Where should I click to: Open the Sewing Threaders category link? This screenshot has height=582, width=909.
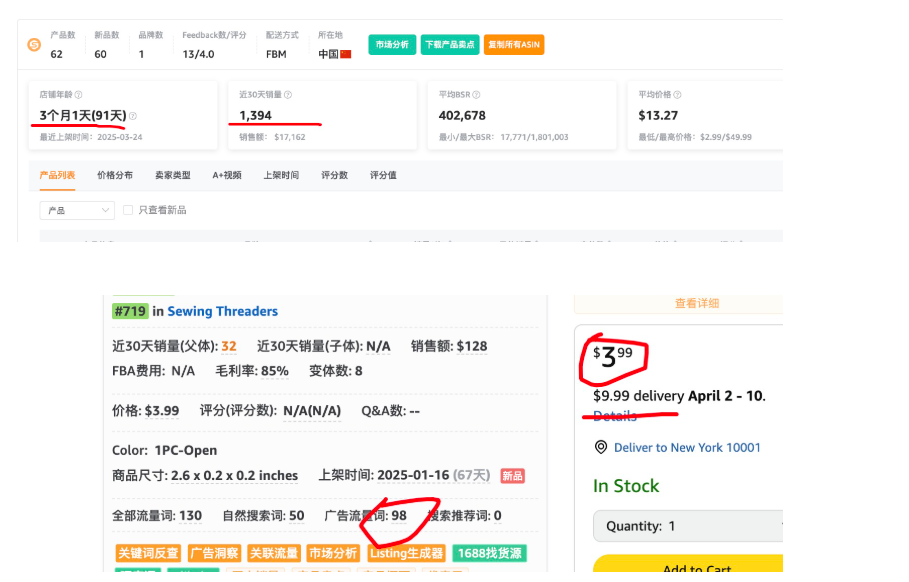222,311
